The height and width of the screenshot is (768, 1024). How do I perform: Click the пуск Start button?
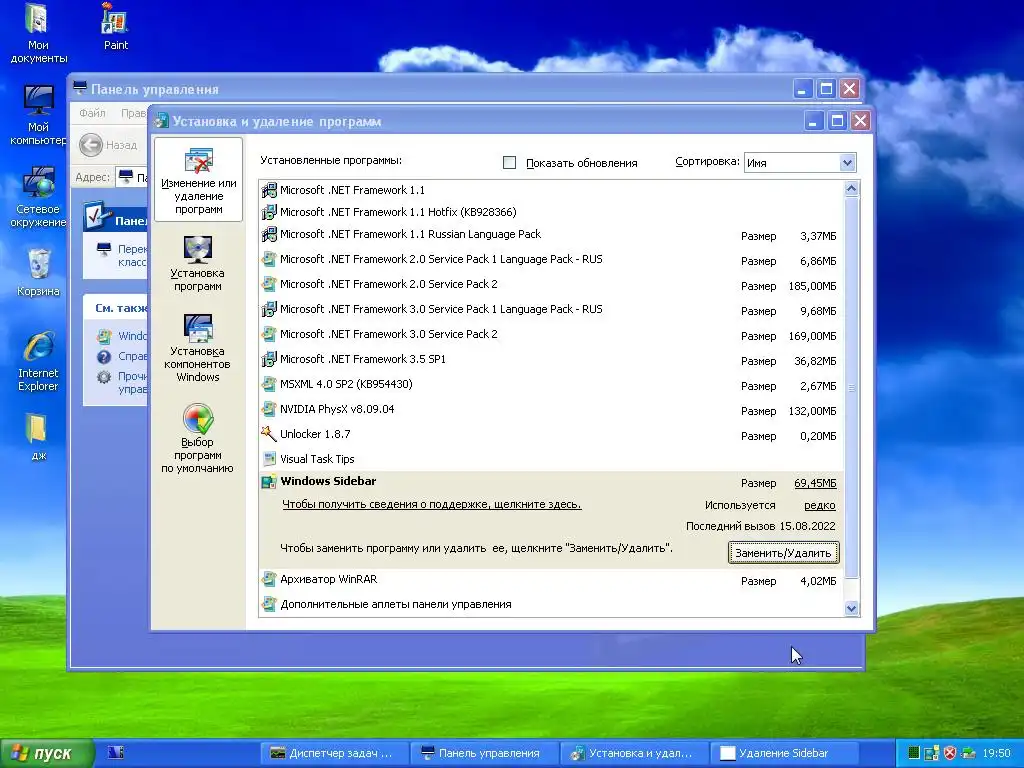click(x=46, y=753)
